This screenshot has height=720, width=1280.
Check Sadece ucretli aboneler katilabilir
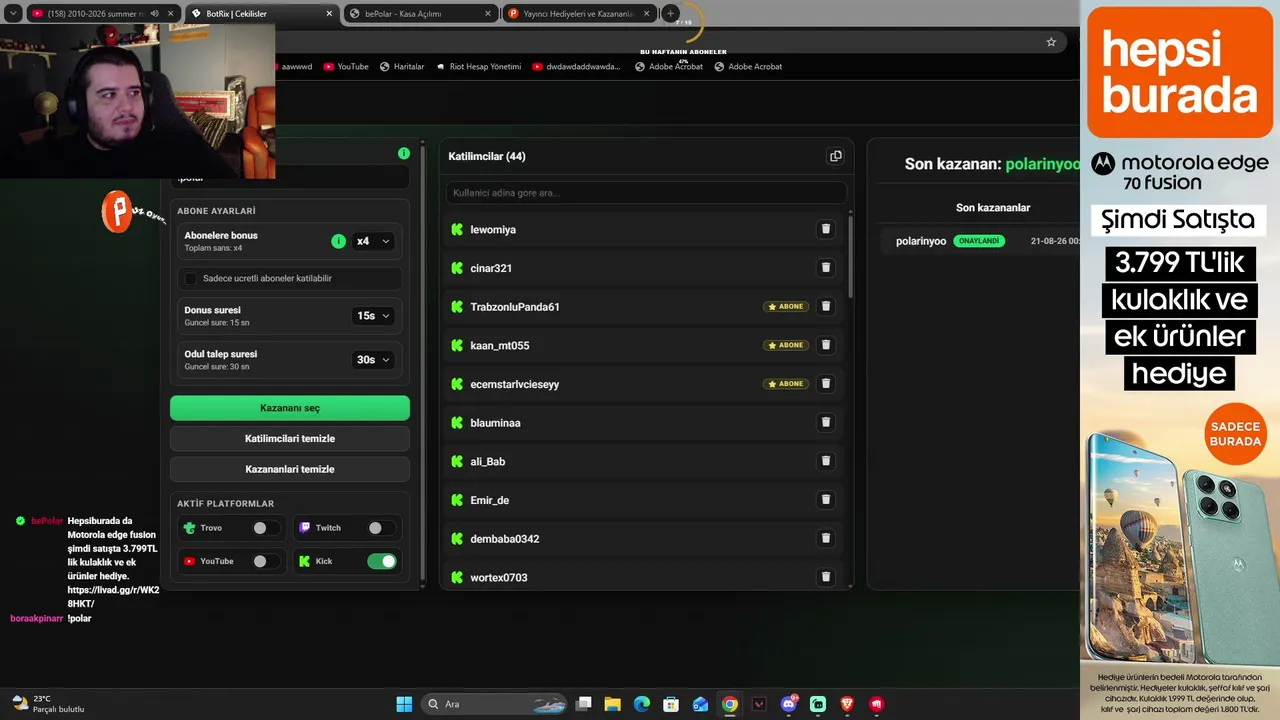click(191, 278)
